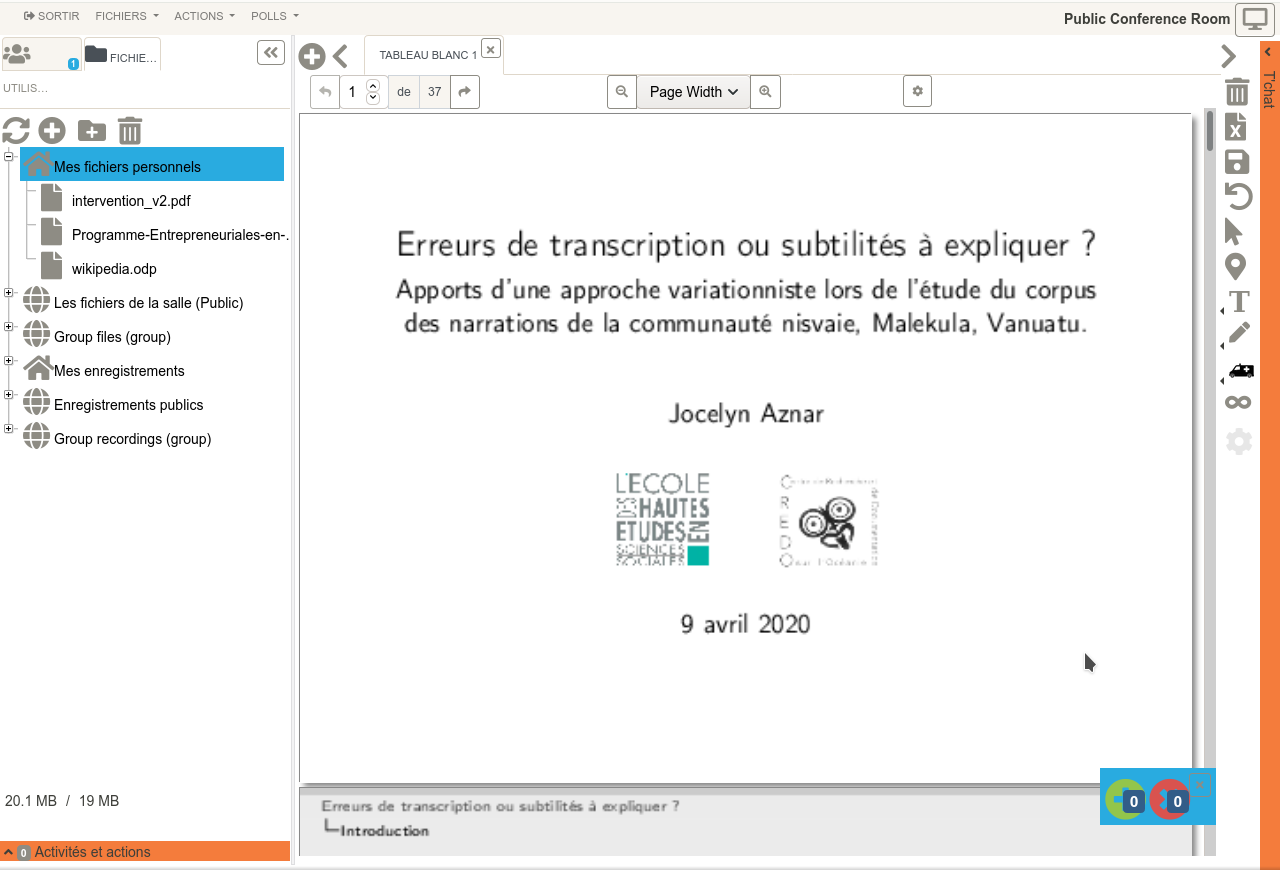Open the Fichiers menu
The width and height of the screenshot is (1280, 870).
coord(126,16)
